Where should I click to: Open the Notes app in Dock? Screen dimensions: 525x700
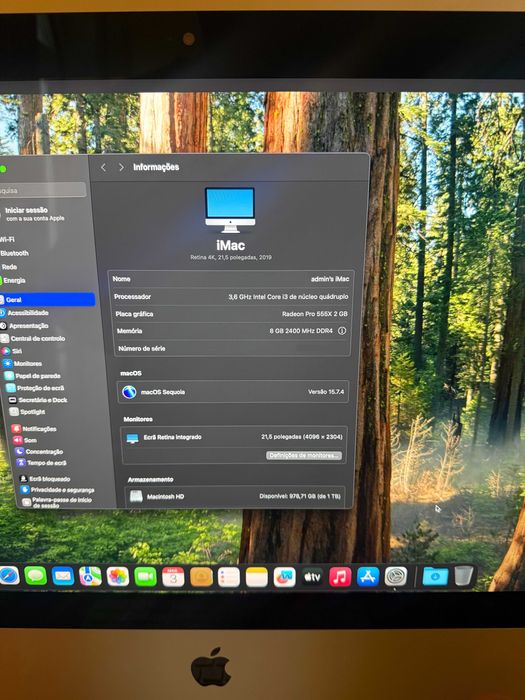click(x=257, y=577)
